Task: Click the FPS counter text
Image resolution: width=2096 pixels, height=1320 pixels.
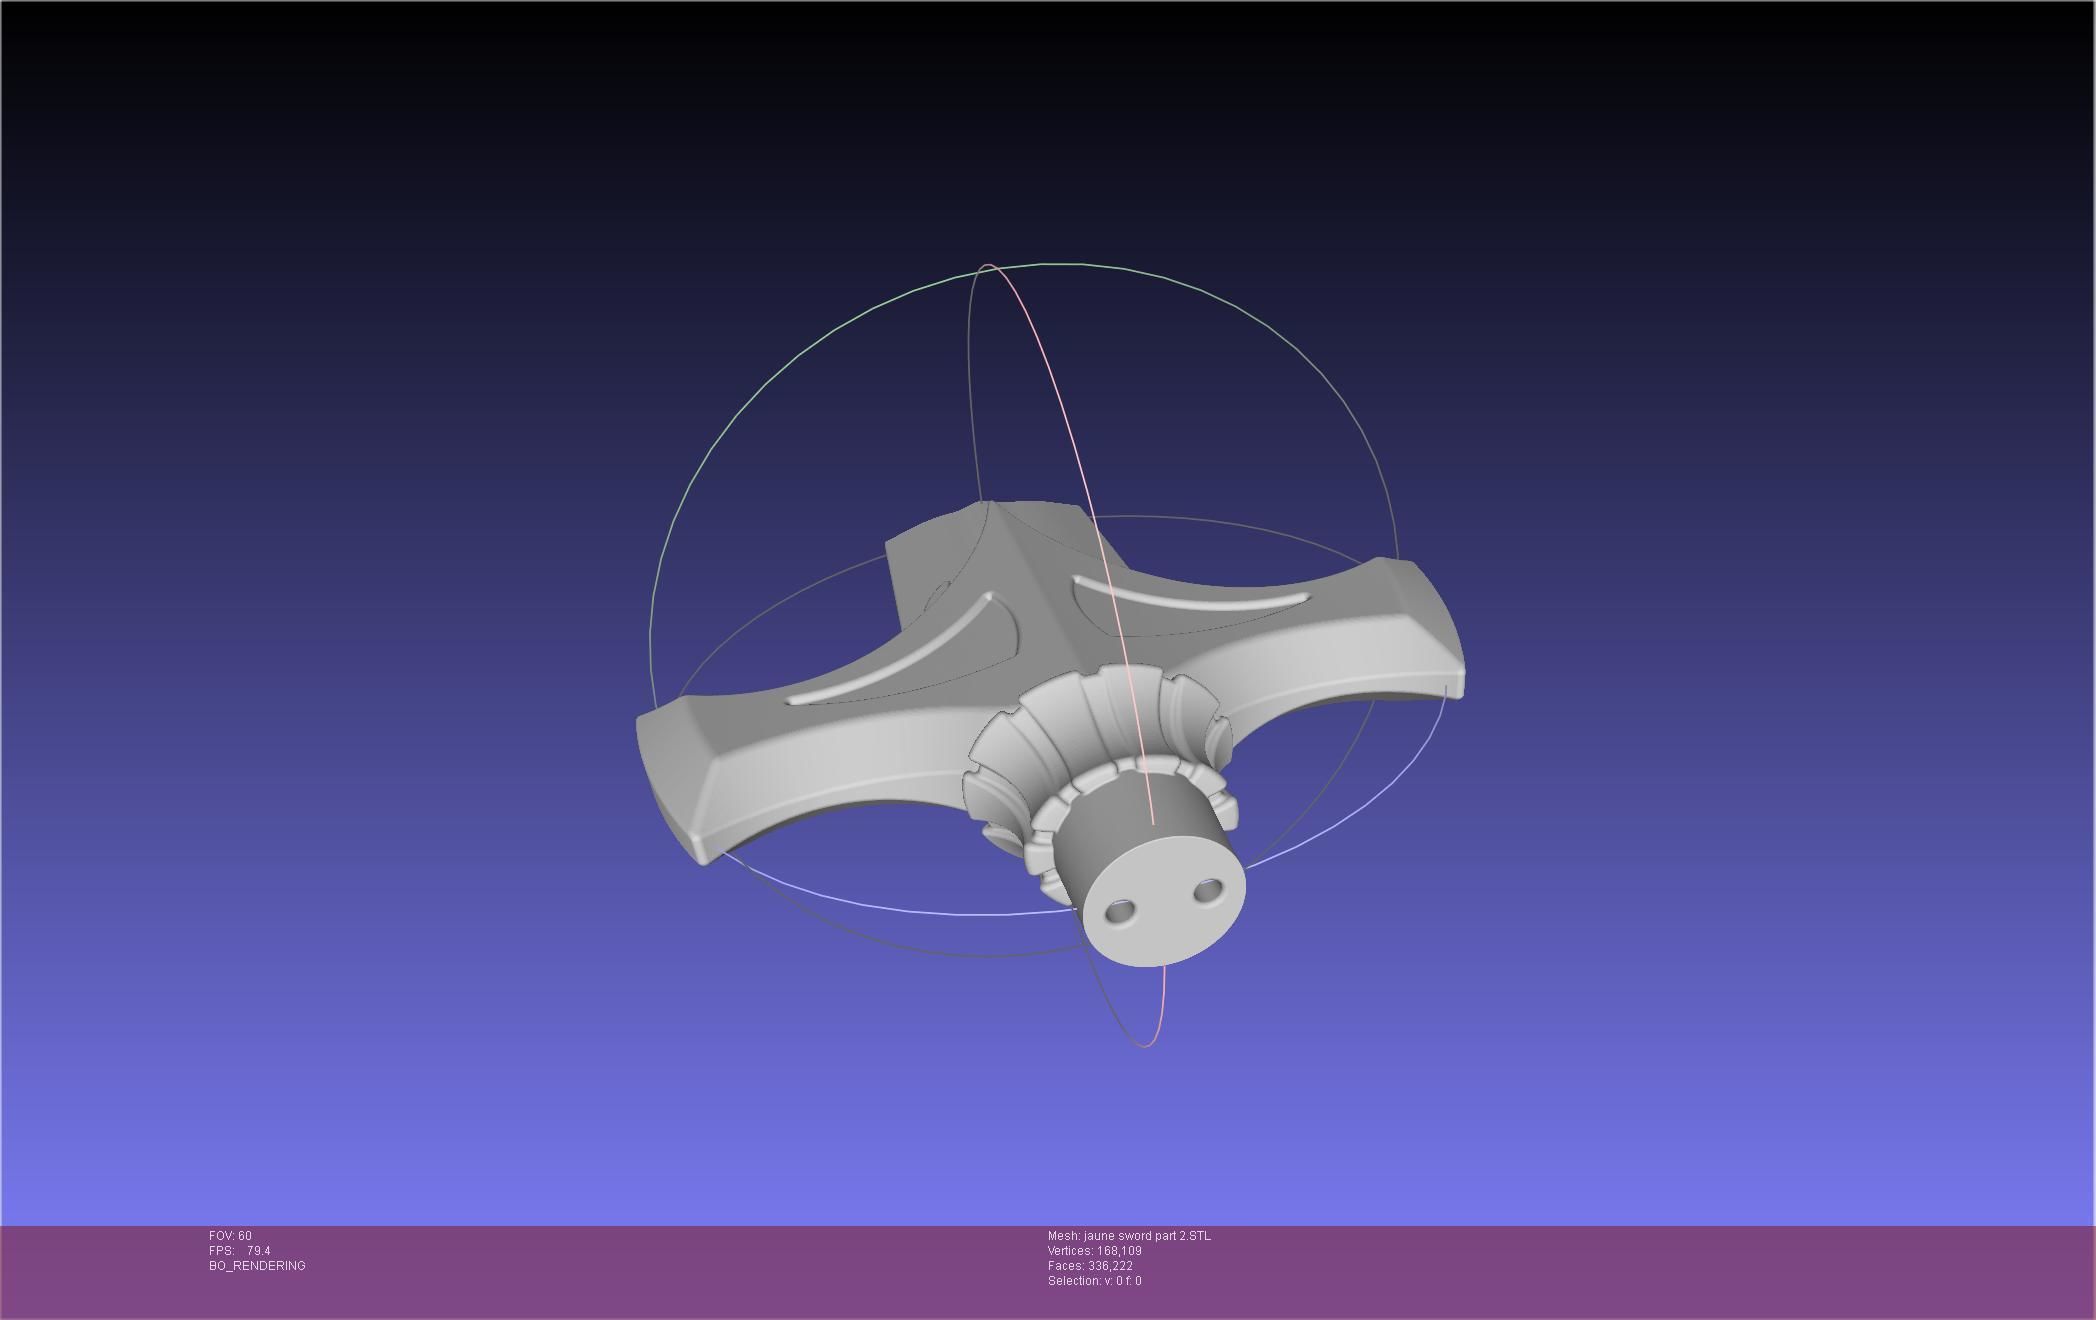Action: click(240, 1251)
